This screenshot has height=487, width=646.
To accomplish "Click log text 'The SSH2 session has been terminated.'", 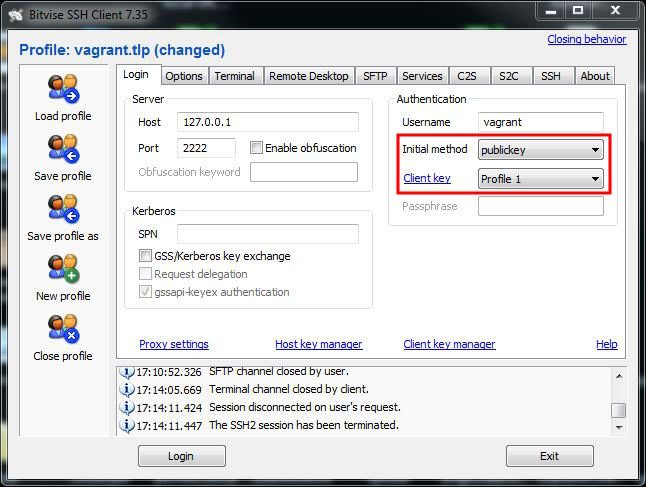I will click(x=304, y=425).
